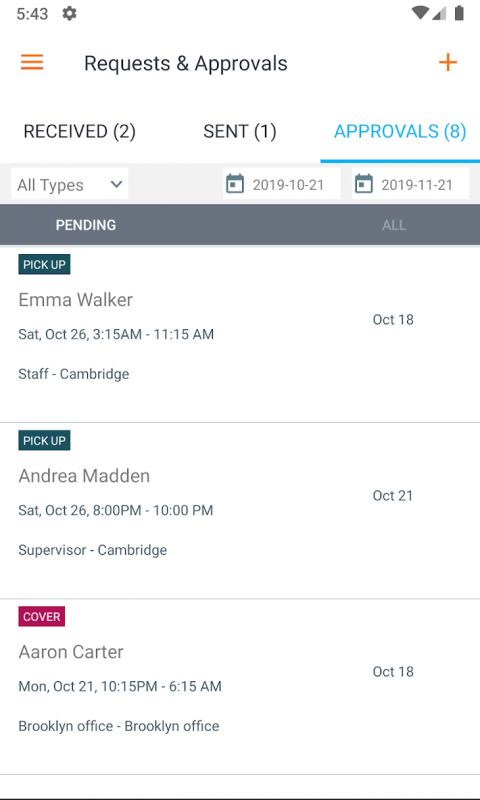Viewport: 480px width, 800px height.
Task: Switch to the RECEIVED (2) tab
Action: click(80, 132)
